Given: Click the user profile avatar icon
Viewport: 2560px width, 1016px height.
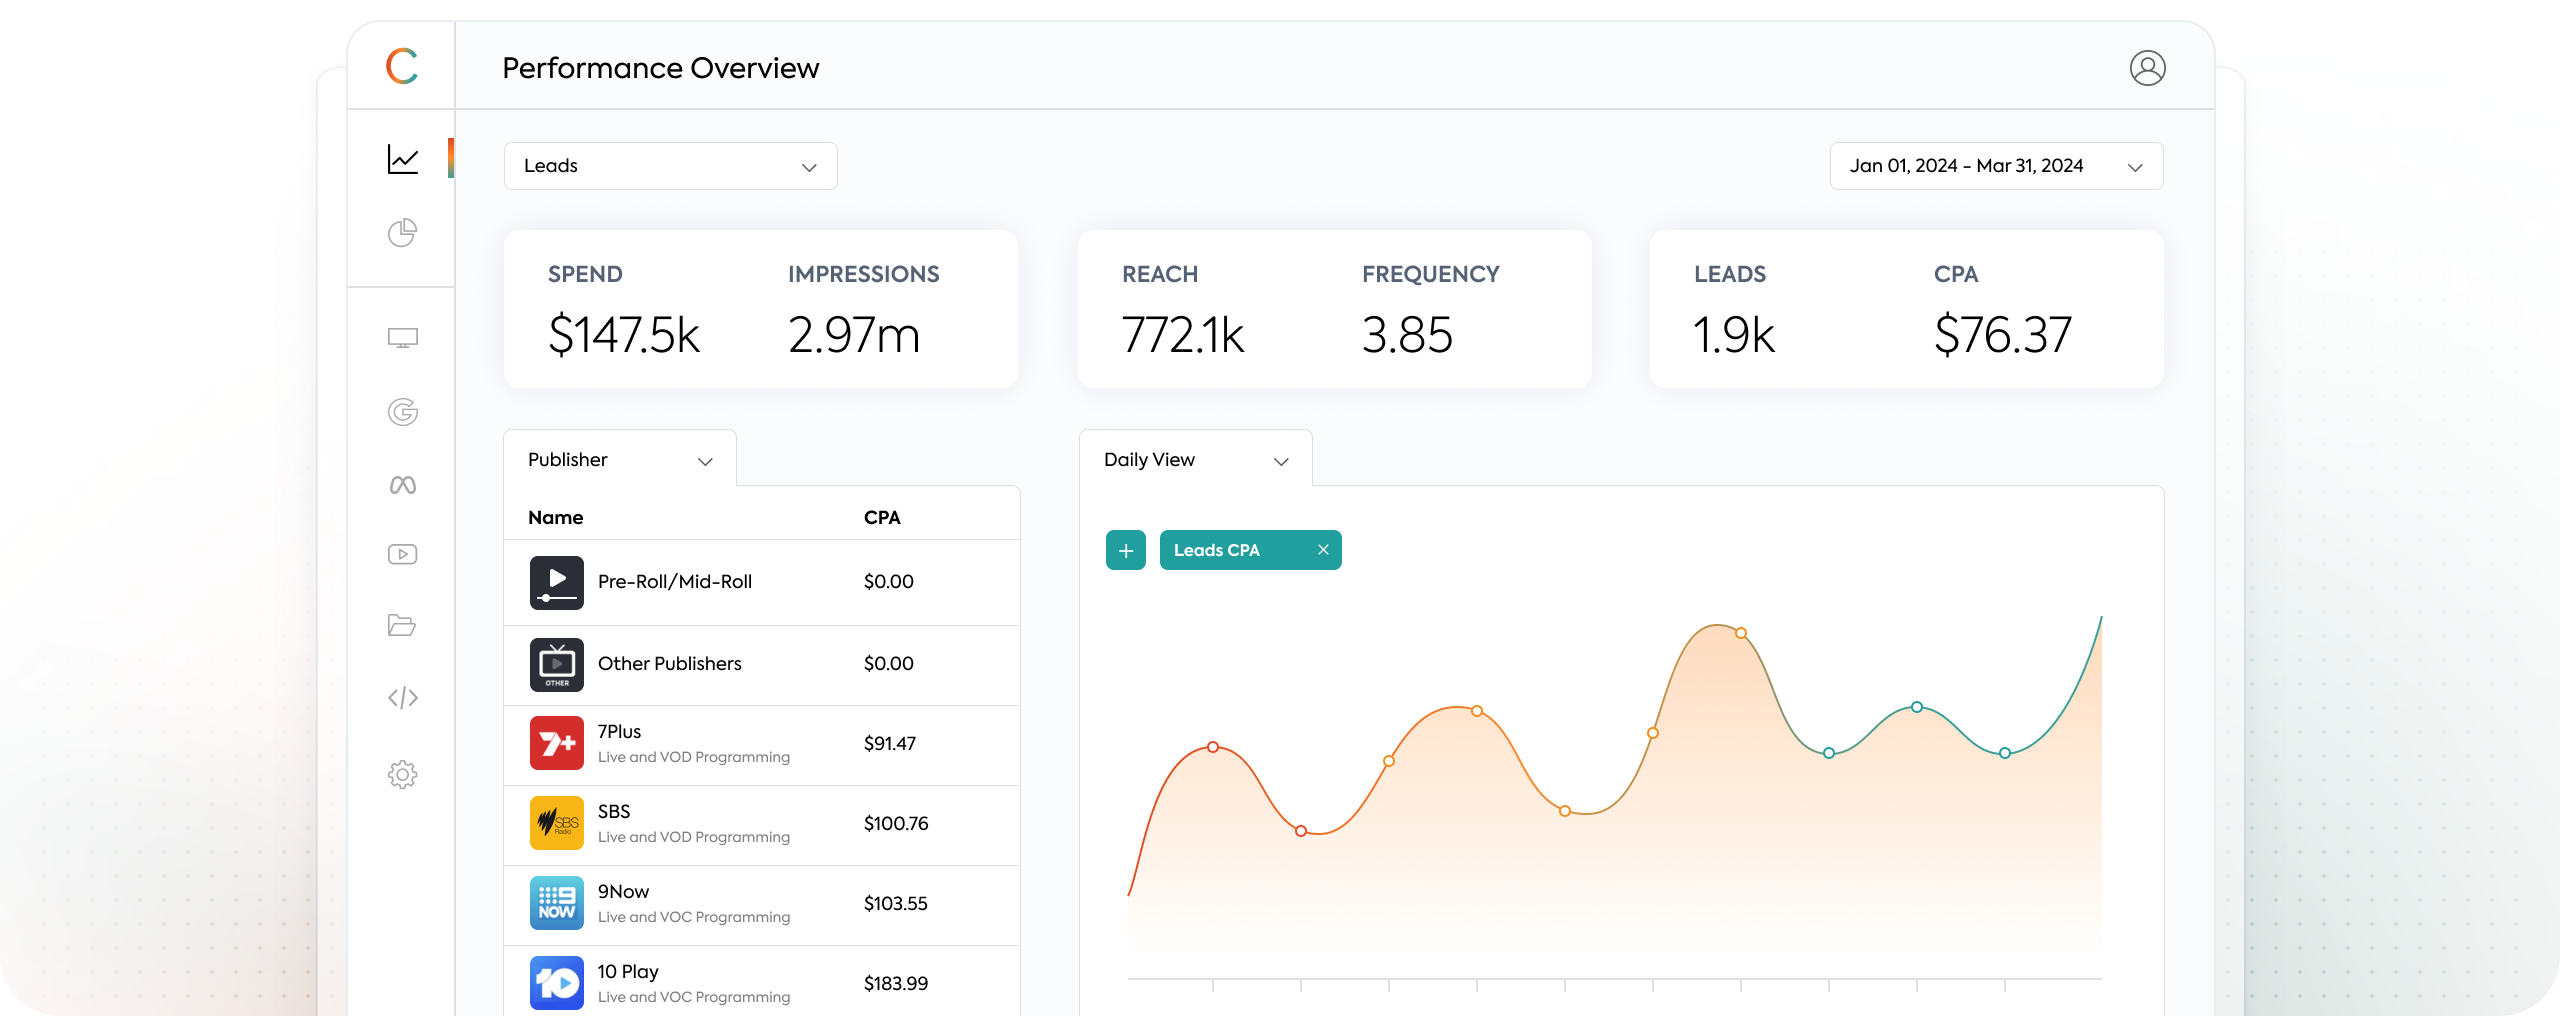Looking at the screenshot, I should point(2147,68).
